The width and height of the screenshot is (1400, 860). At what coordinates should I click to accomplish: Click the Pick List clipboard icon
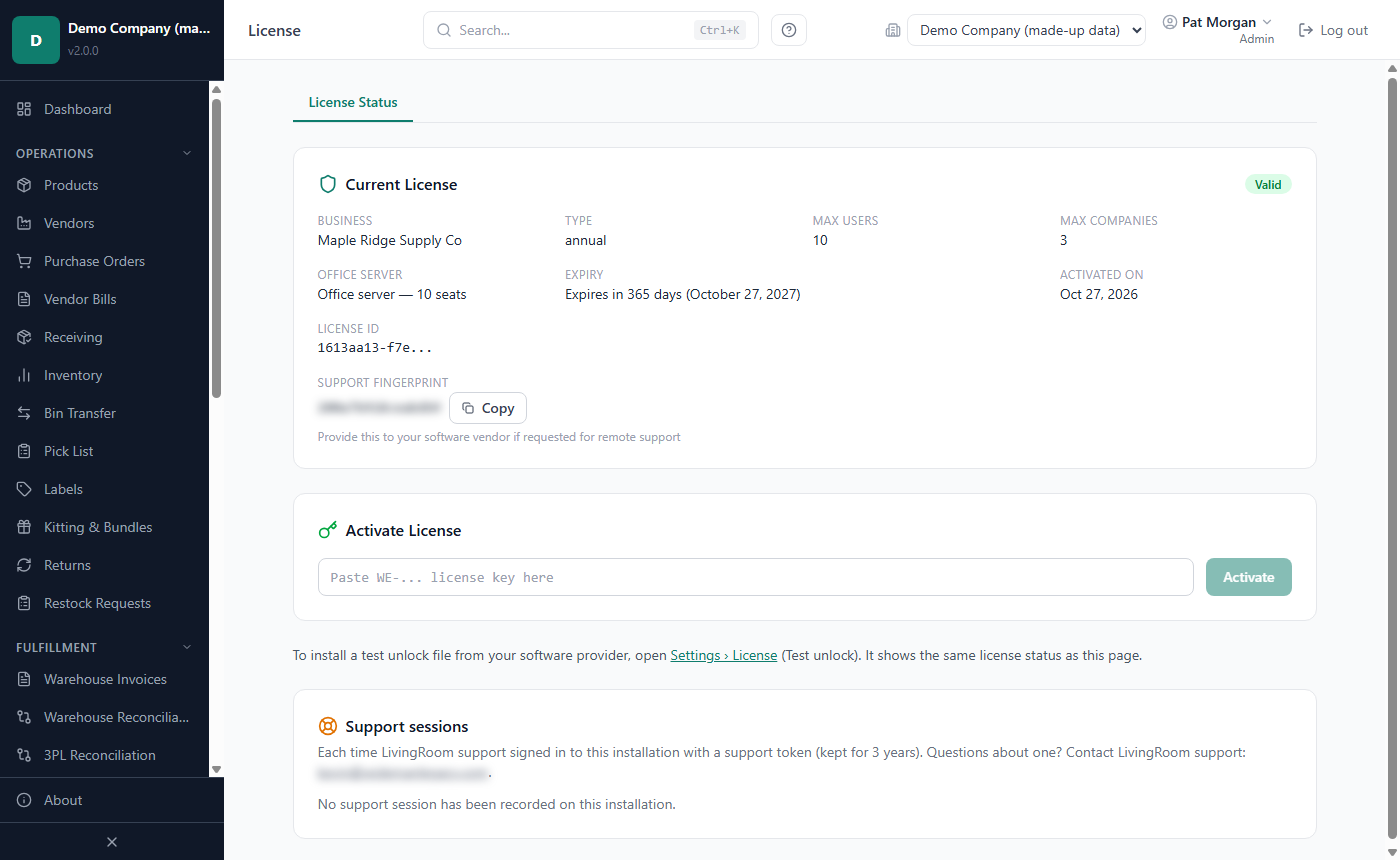(x=24, y=451)
